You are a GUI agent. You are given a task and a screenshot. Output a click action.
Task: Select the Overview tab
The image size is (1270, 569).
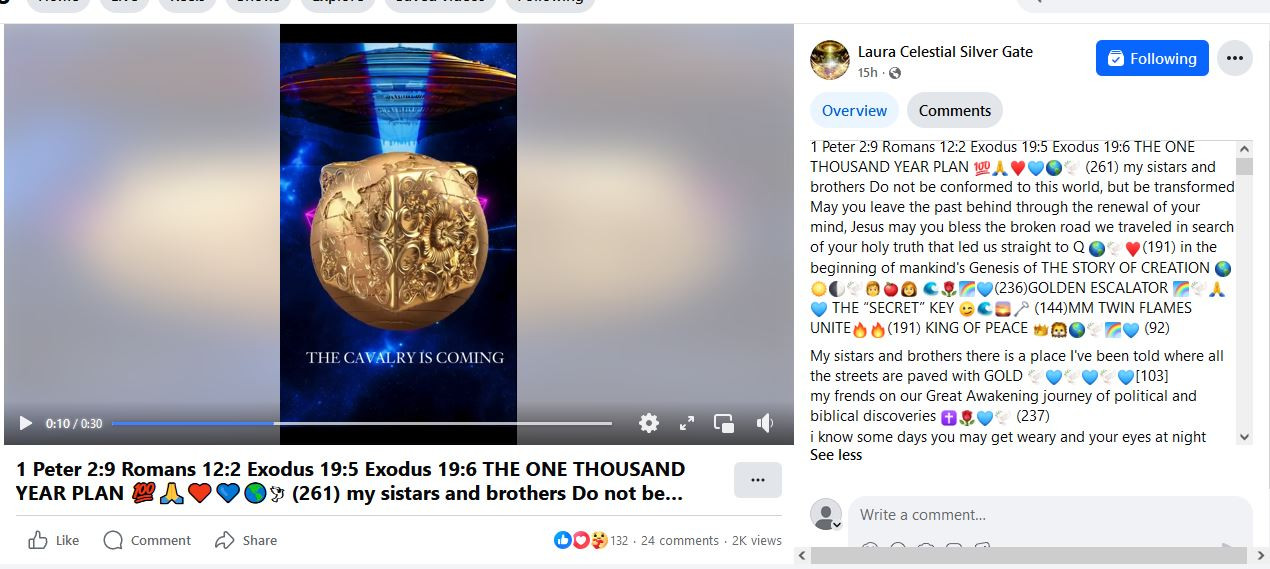click(854, 111)
